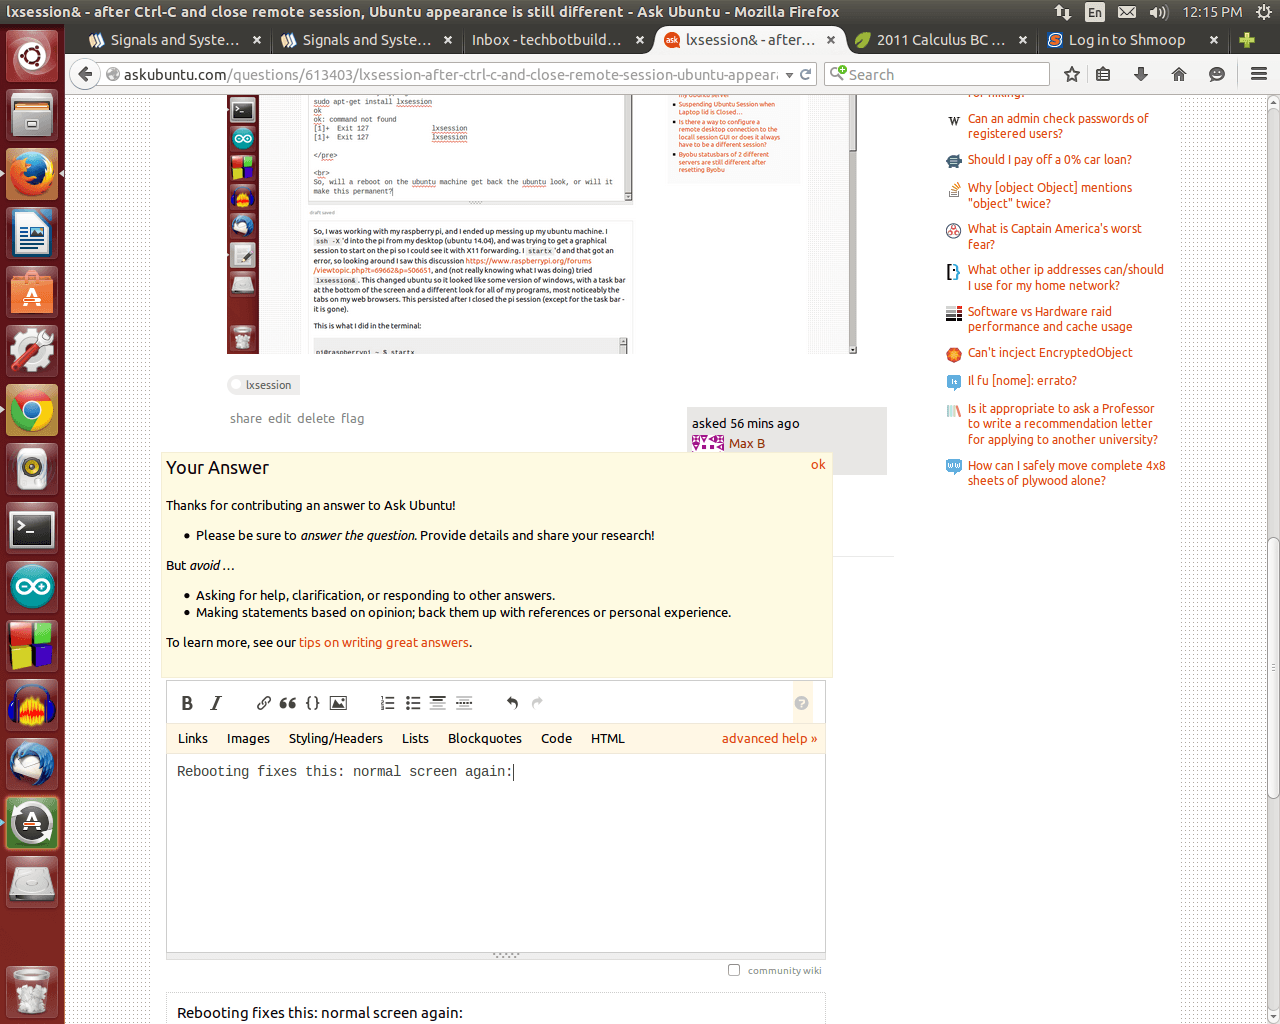Show Links formatting help tab
The height and width of the screenshot is (1024, 1280).
tap(193, 738)
